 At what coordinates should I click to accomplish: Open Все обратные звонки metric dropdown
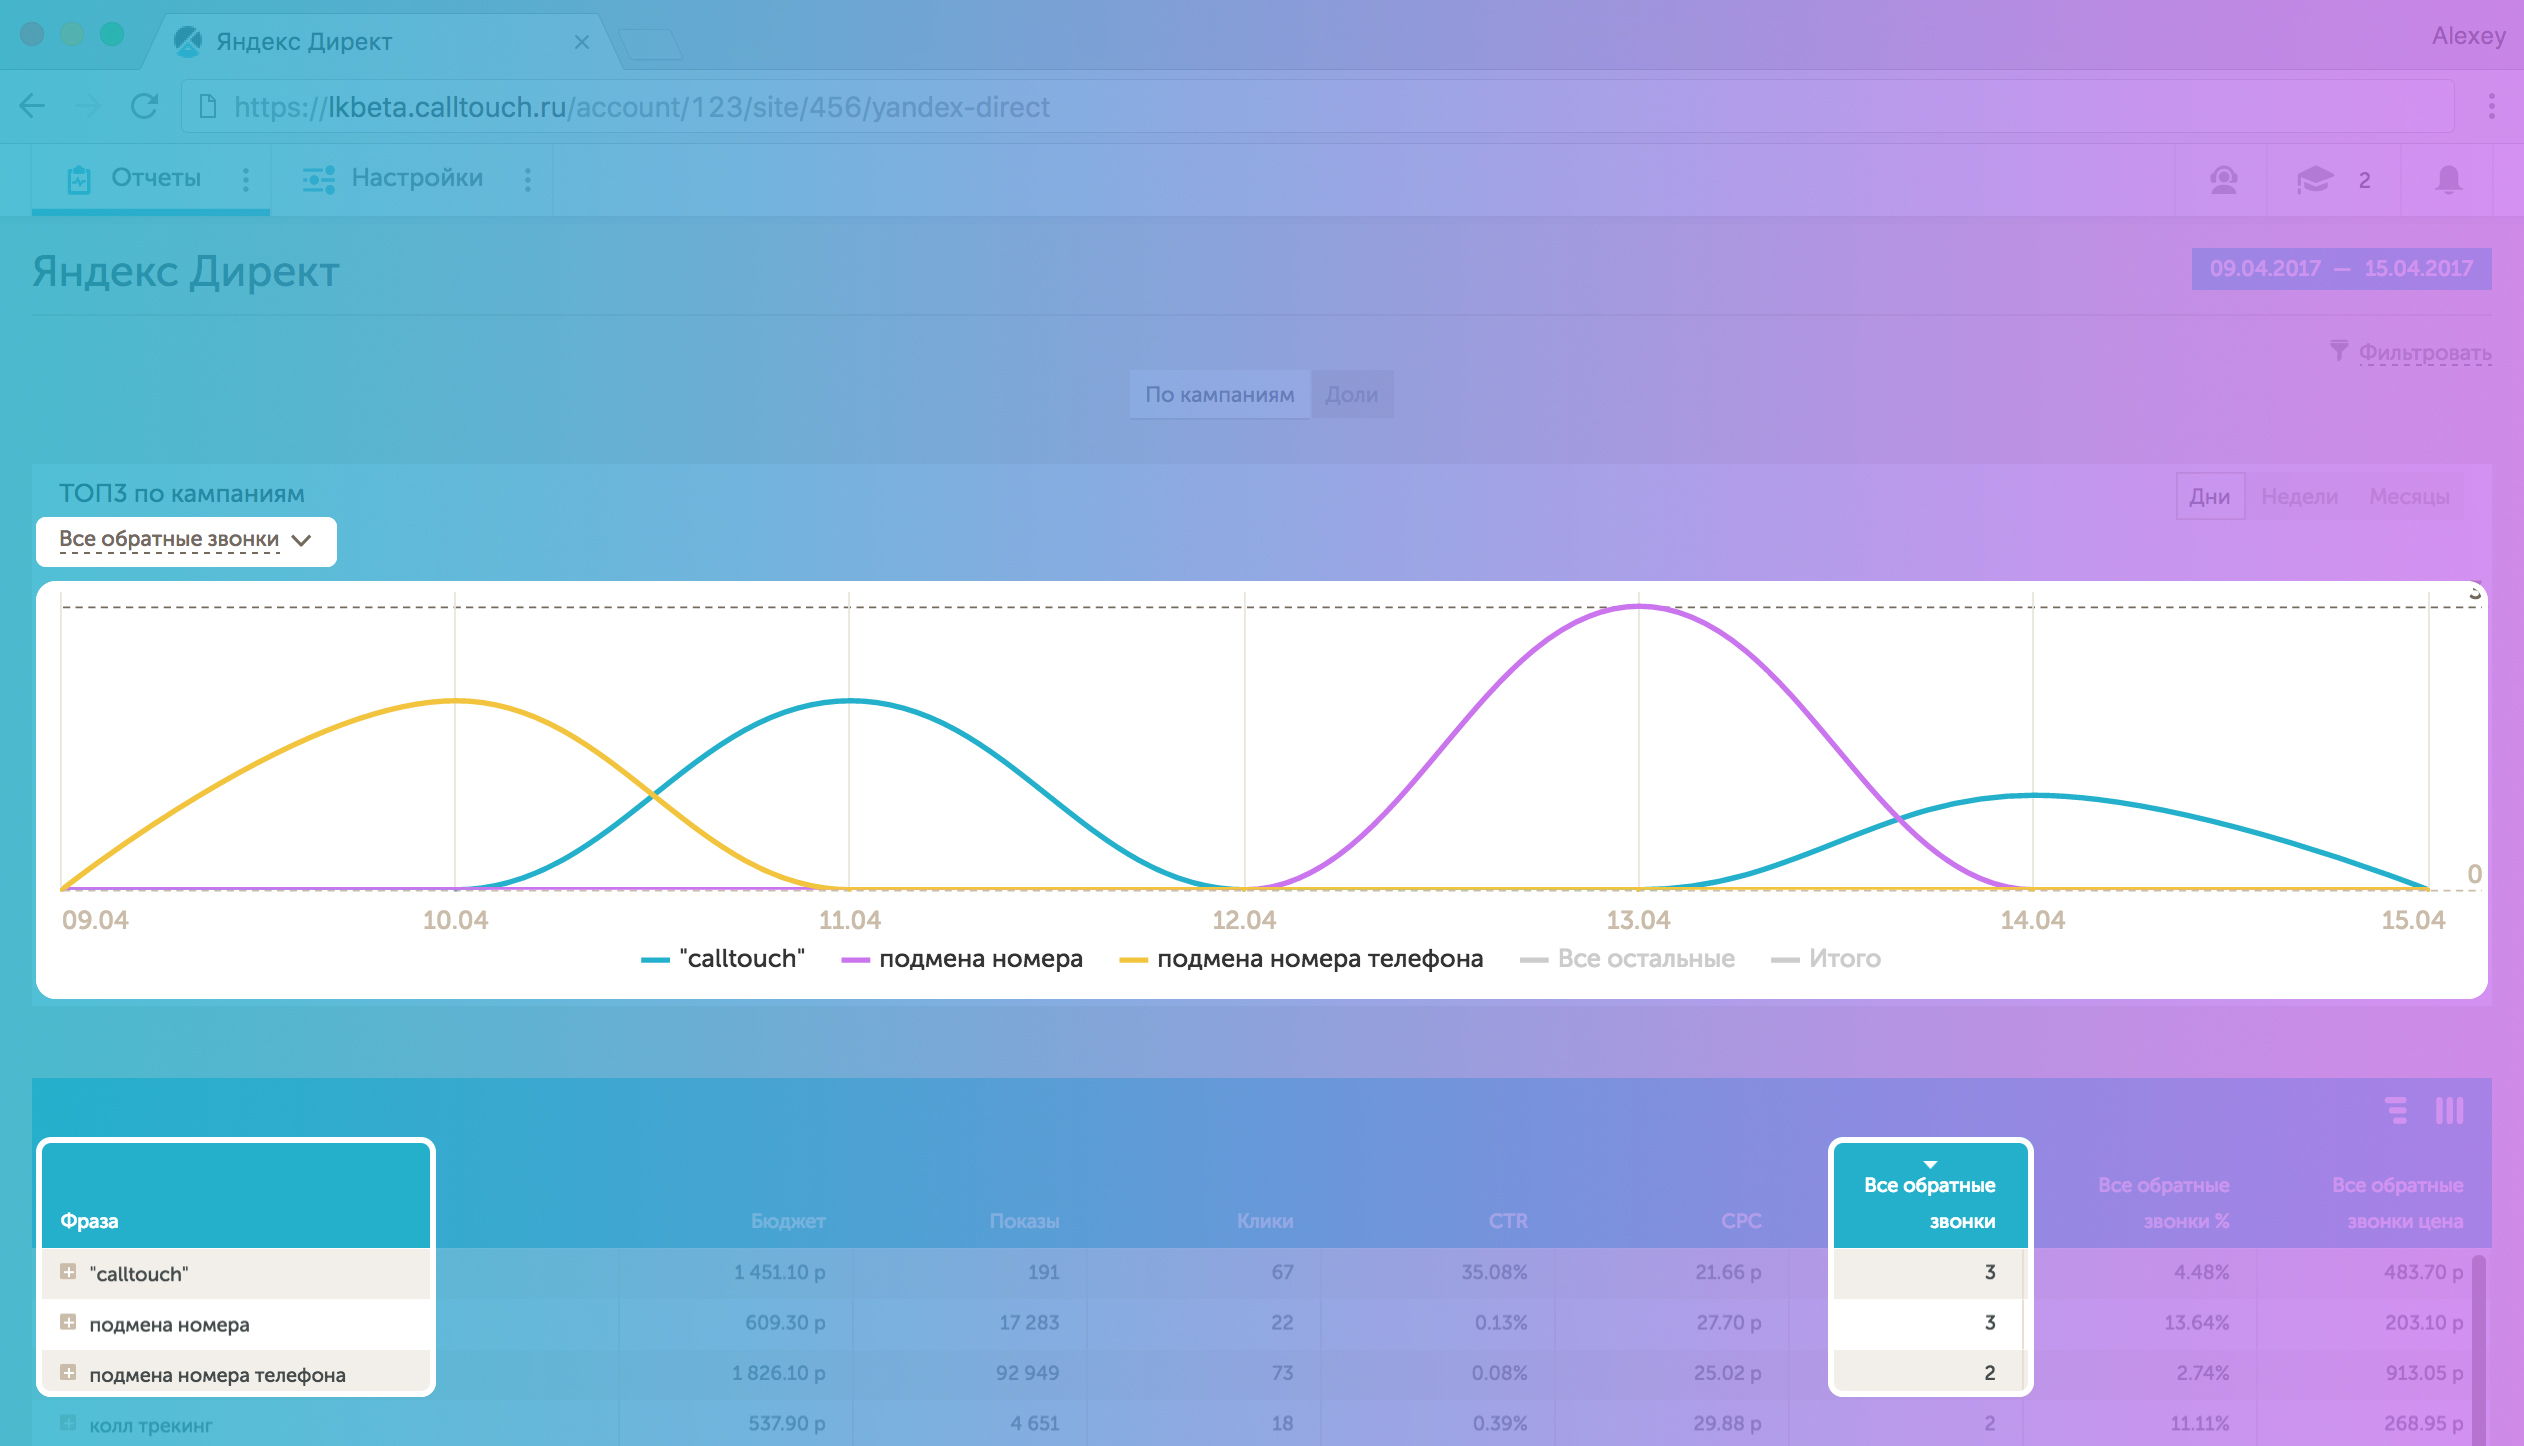186,541
